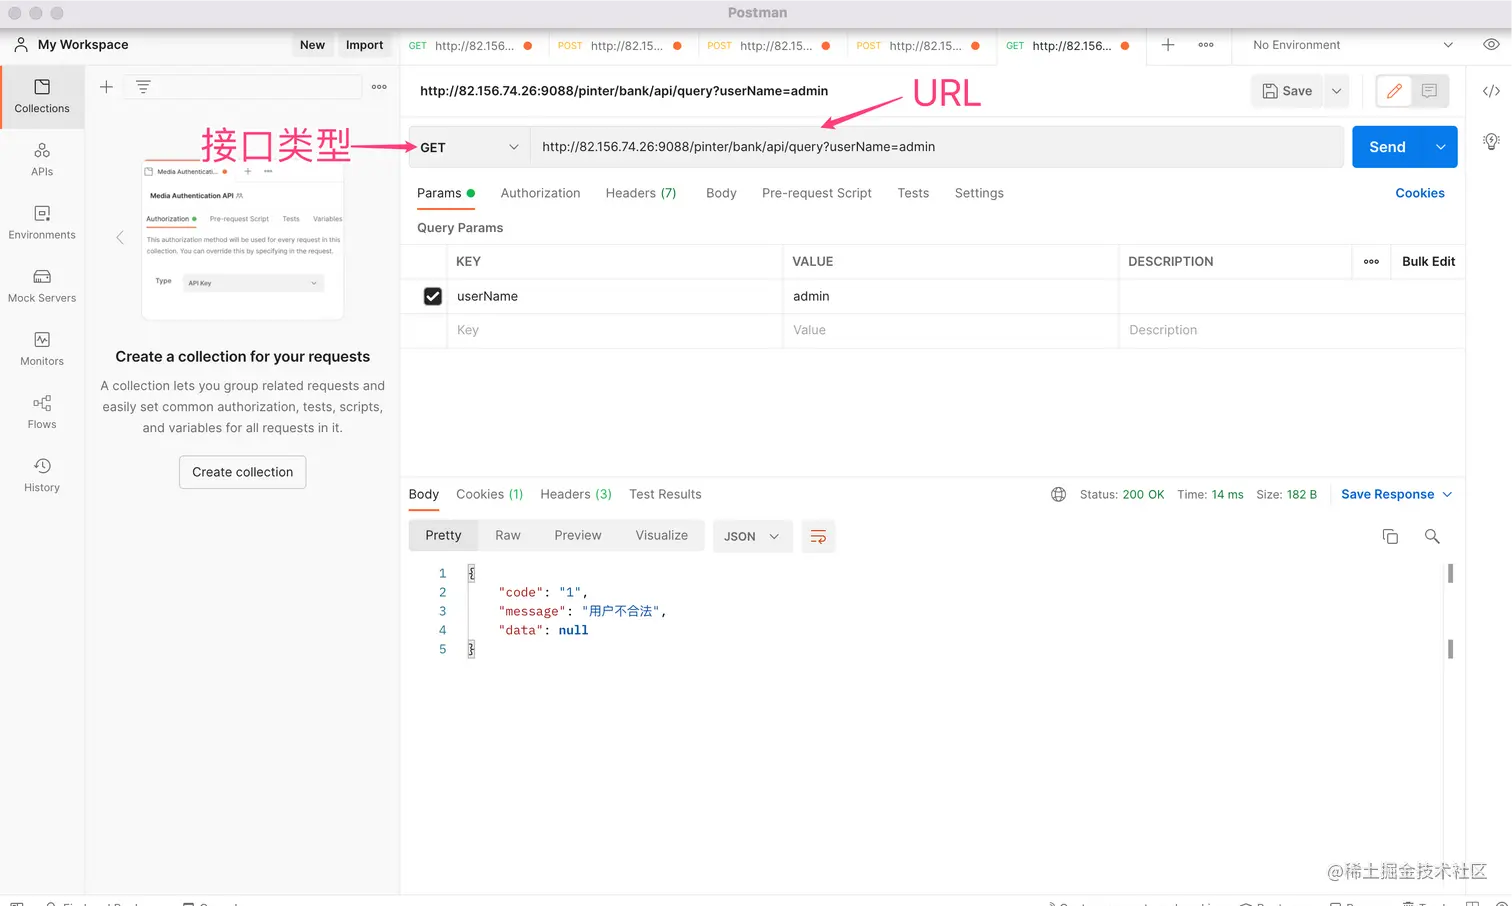1512x906 pixels.
Task: Click the response body vertical scrollbar
Action: tap(1450, 611)
